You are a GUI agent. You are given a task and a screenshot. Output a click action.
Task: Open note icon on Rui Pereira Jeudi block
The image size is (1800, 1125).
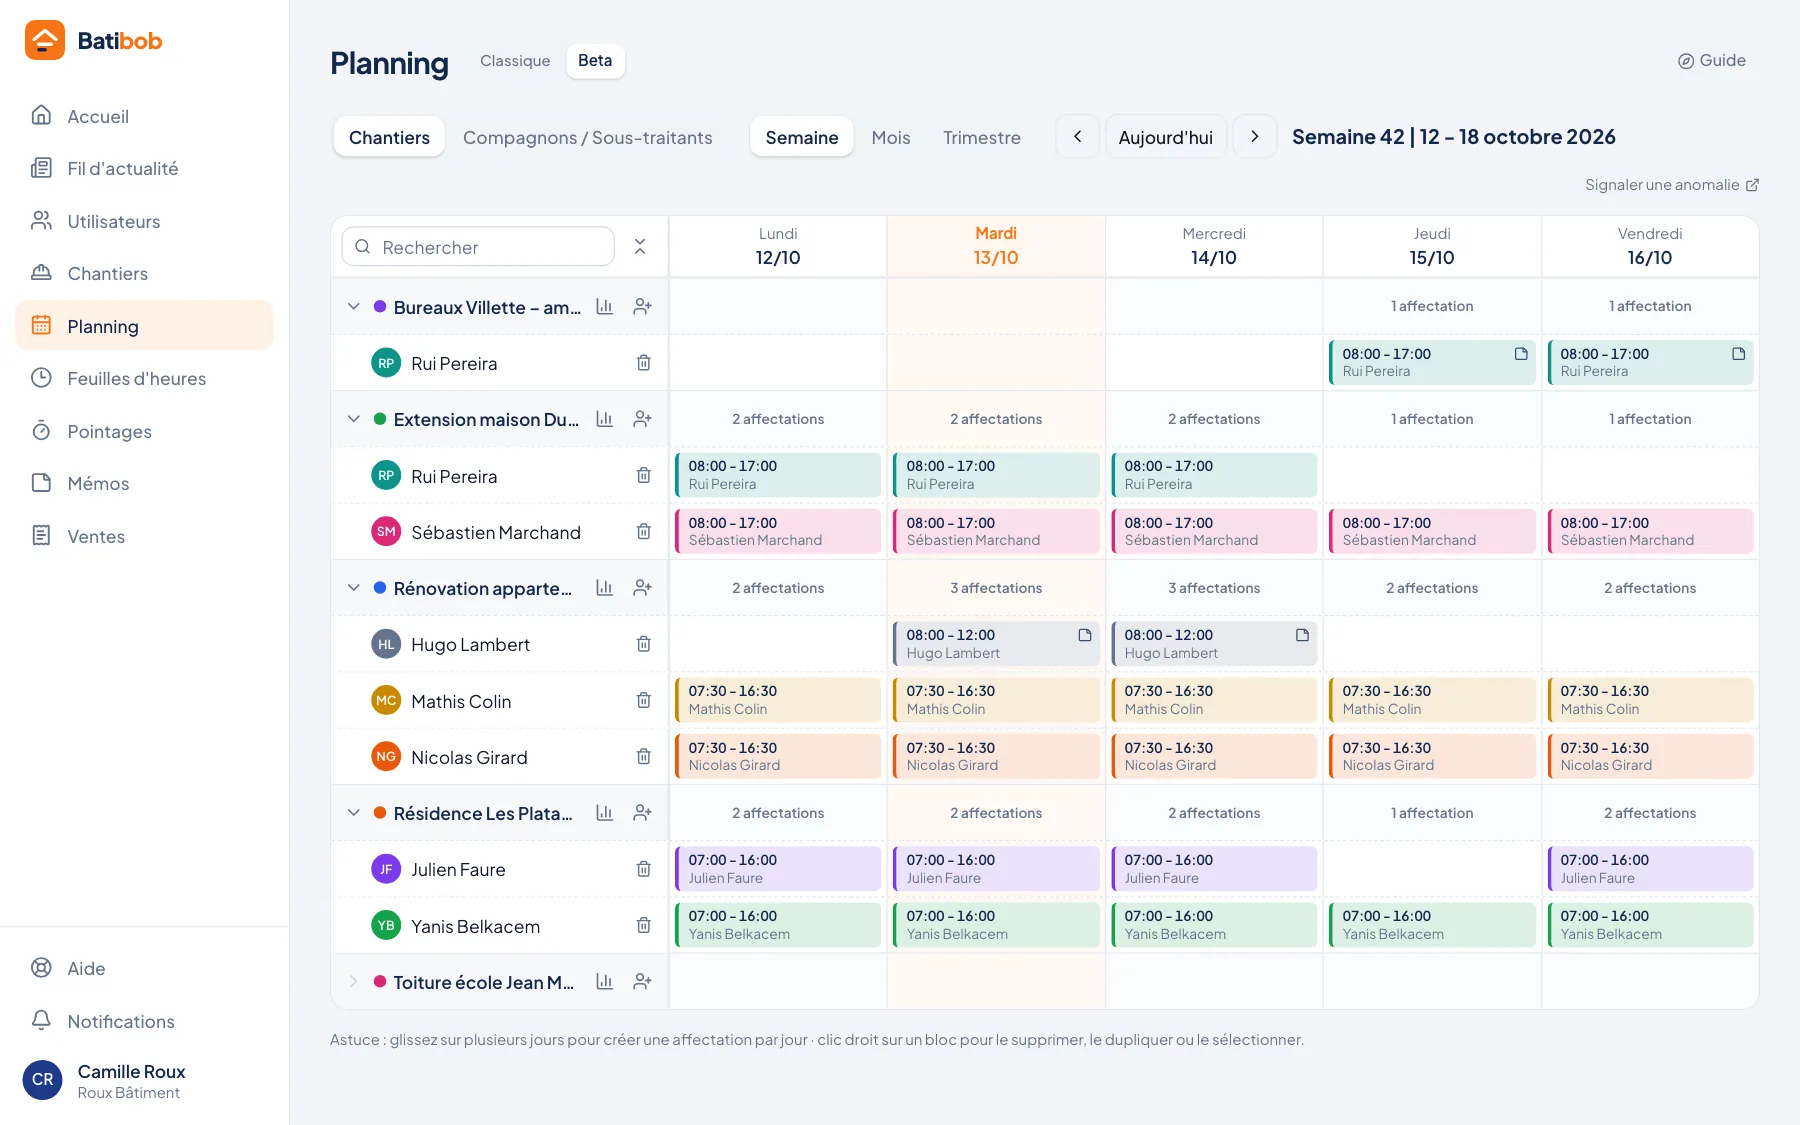(x=1521, y=354)
